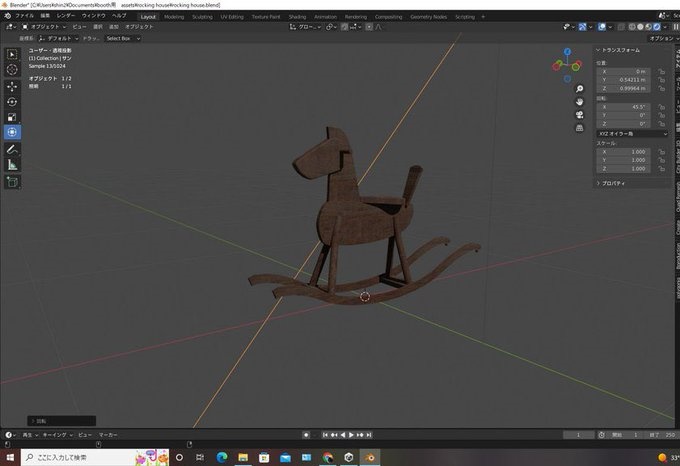Open the ウィンドウ menu
680x466 pixels.
click(x=93, y=16)
